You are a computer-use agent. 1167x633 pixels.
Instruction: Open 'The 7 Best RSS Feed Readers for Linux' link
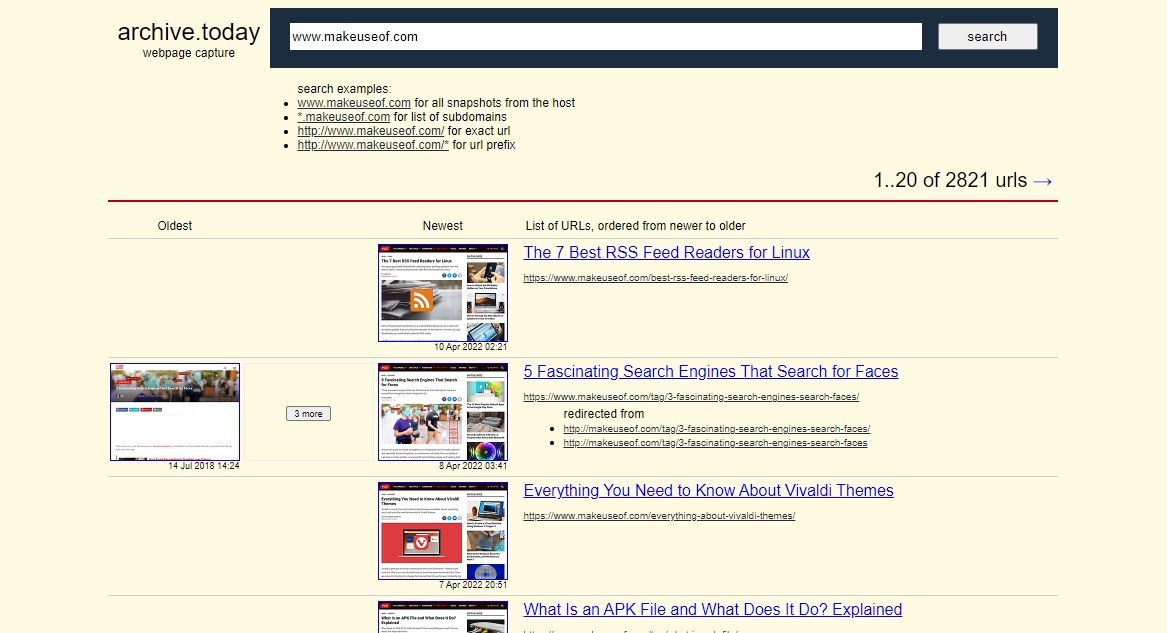(x=666, y=252)
